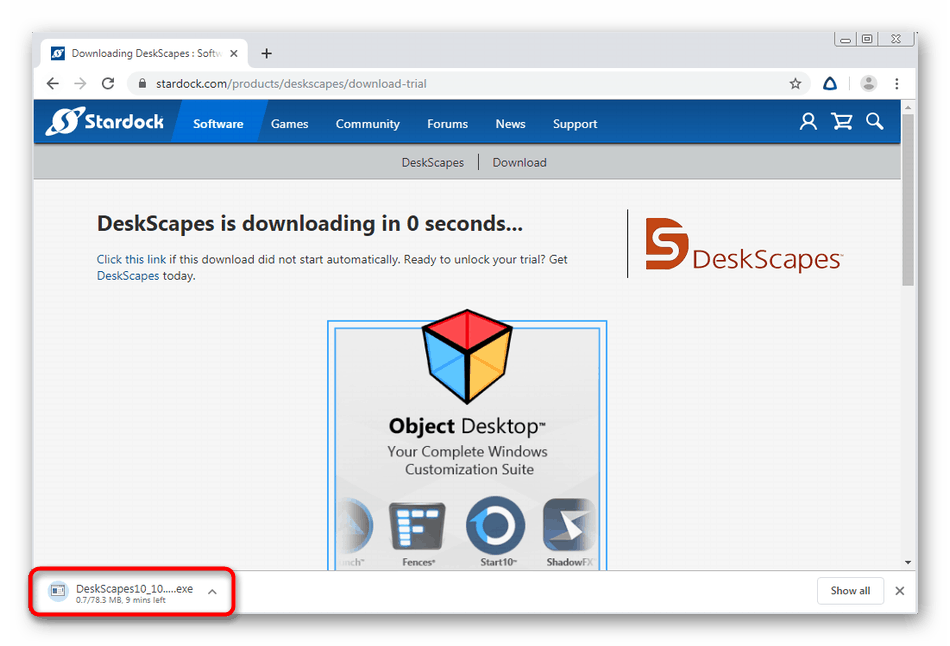Image resolution: width=950 pixels, height=646 pixels.
Task: Go back using the browser back arrow
Action: (53, 84)
